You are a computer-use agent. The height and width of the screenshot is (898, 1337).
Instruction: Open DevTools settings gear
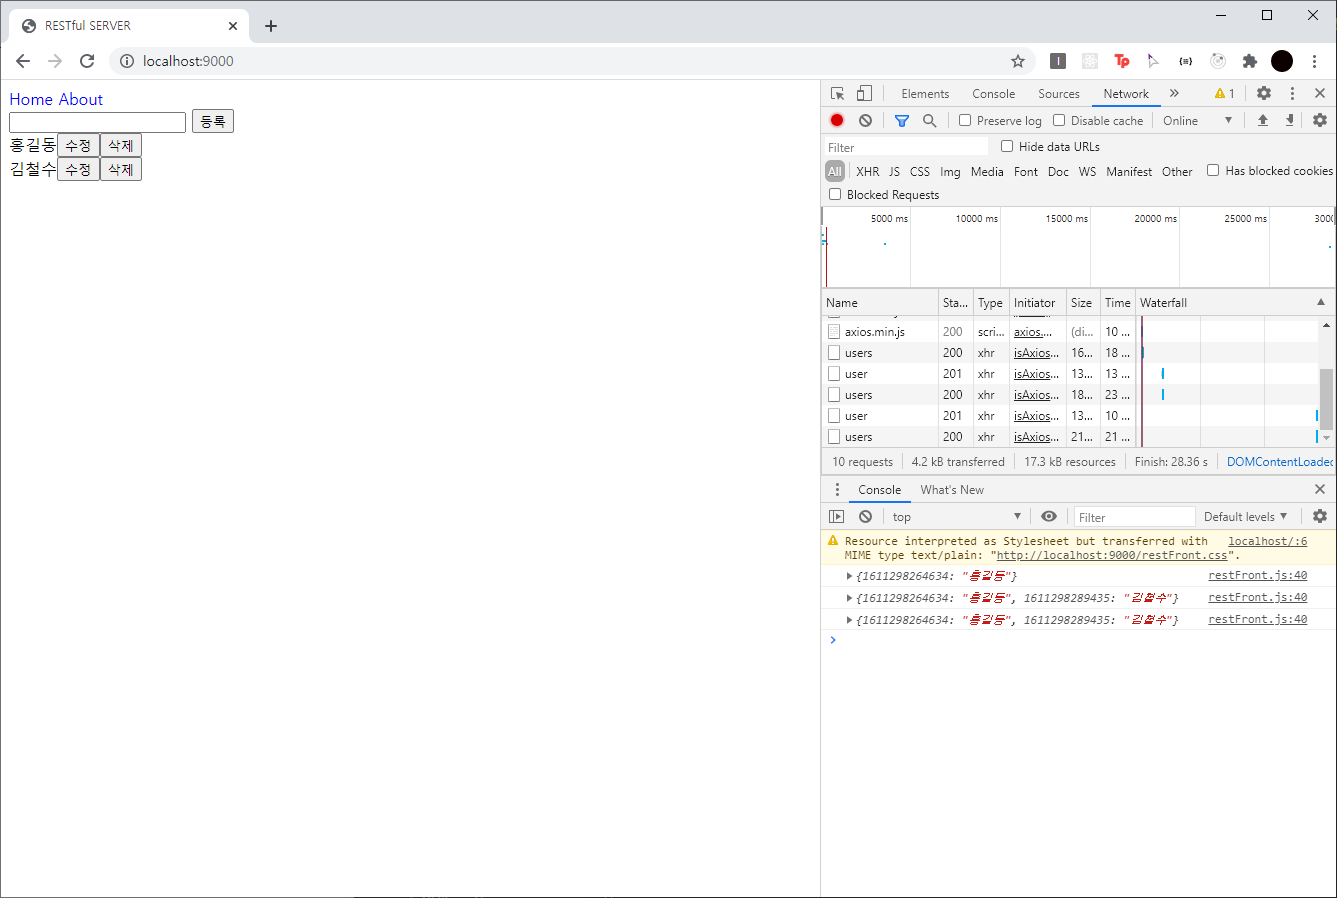tap(1264, 94)
